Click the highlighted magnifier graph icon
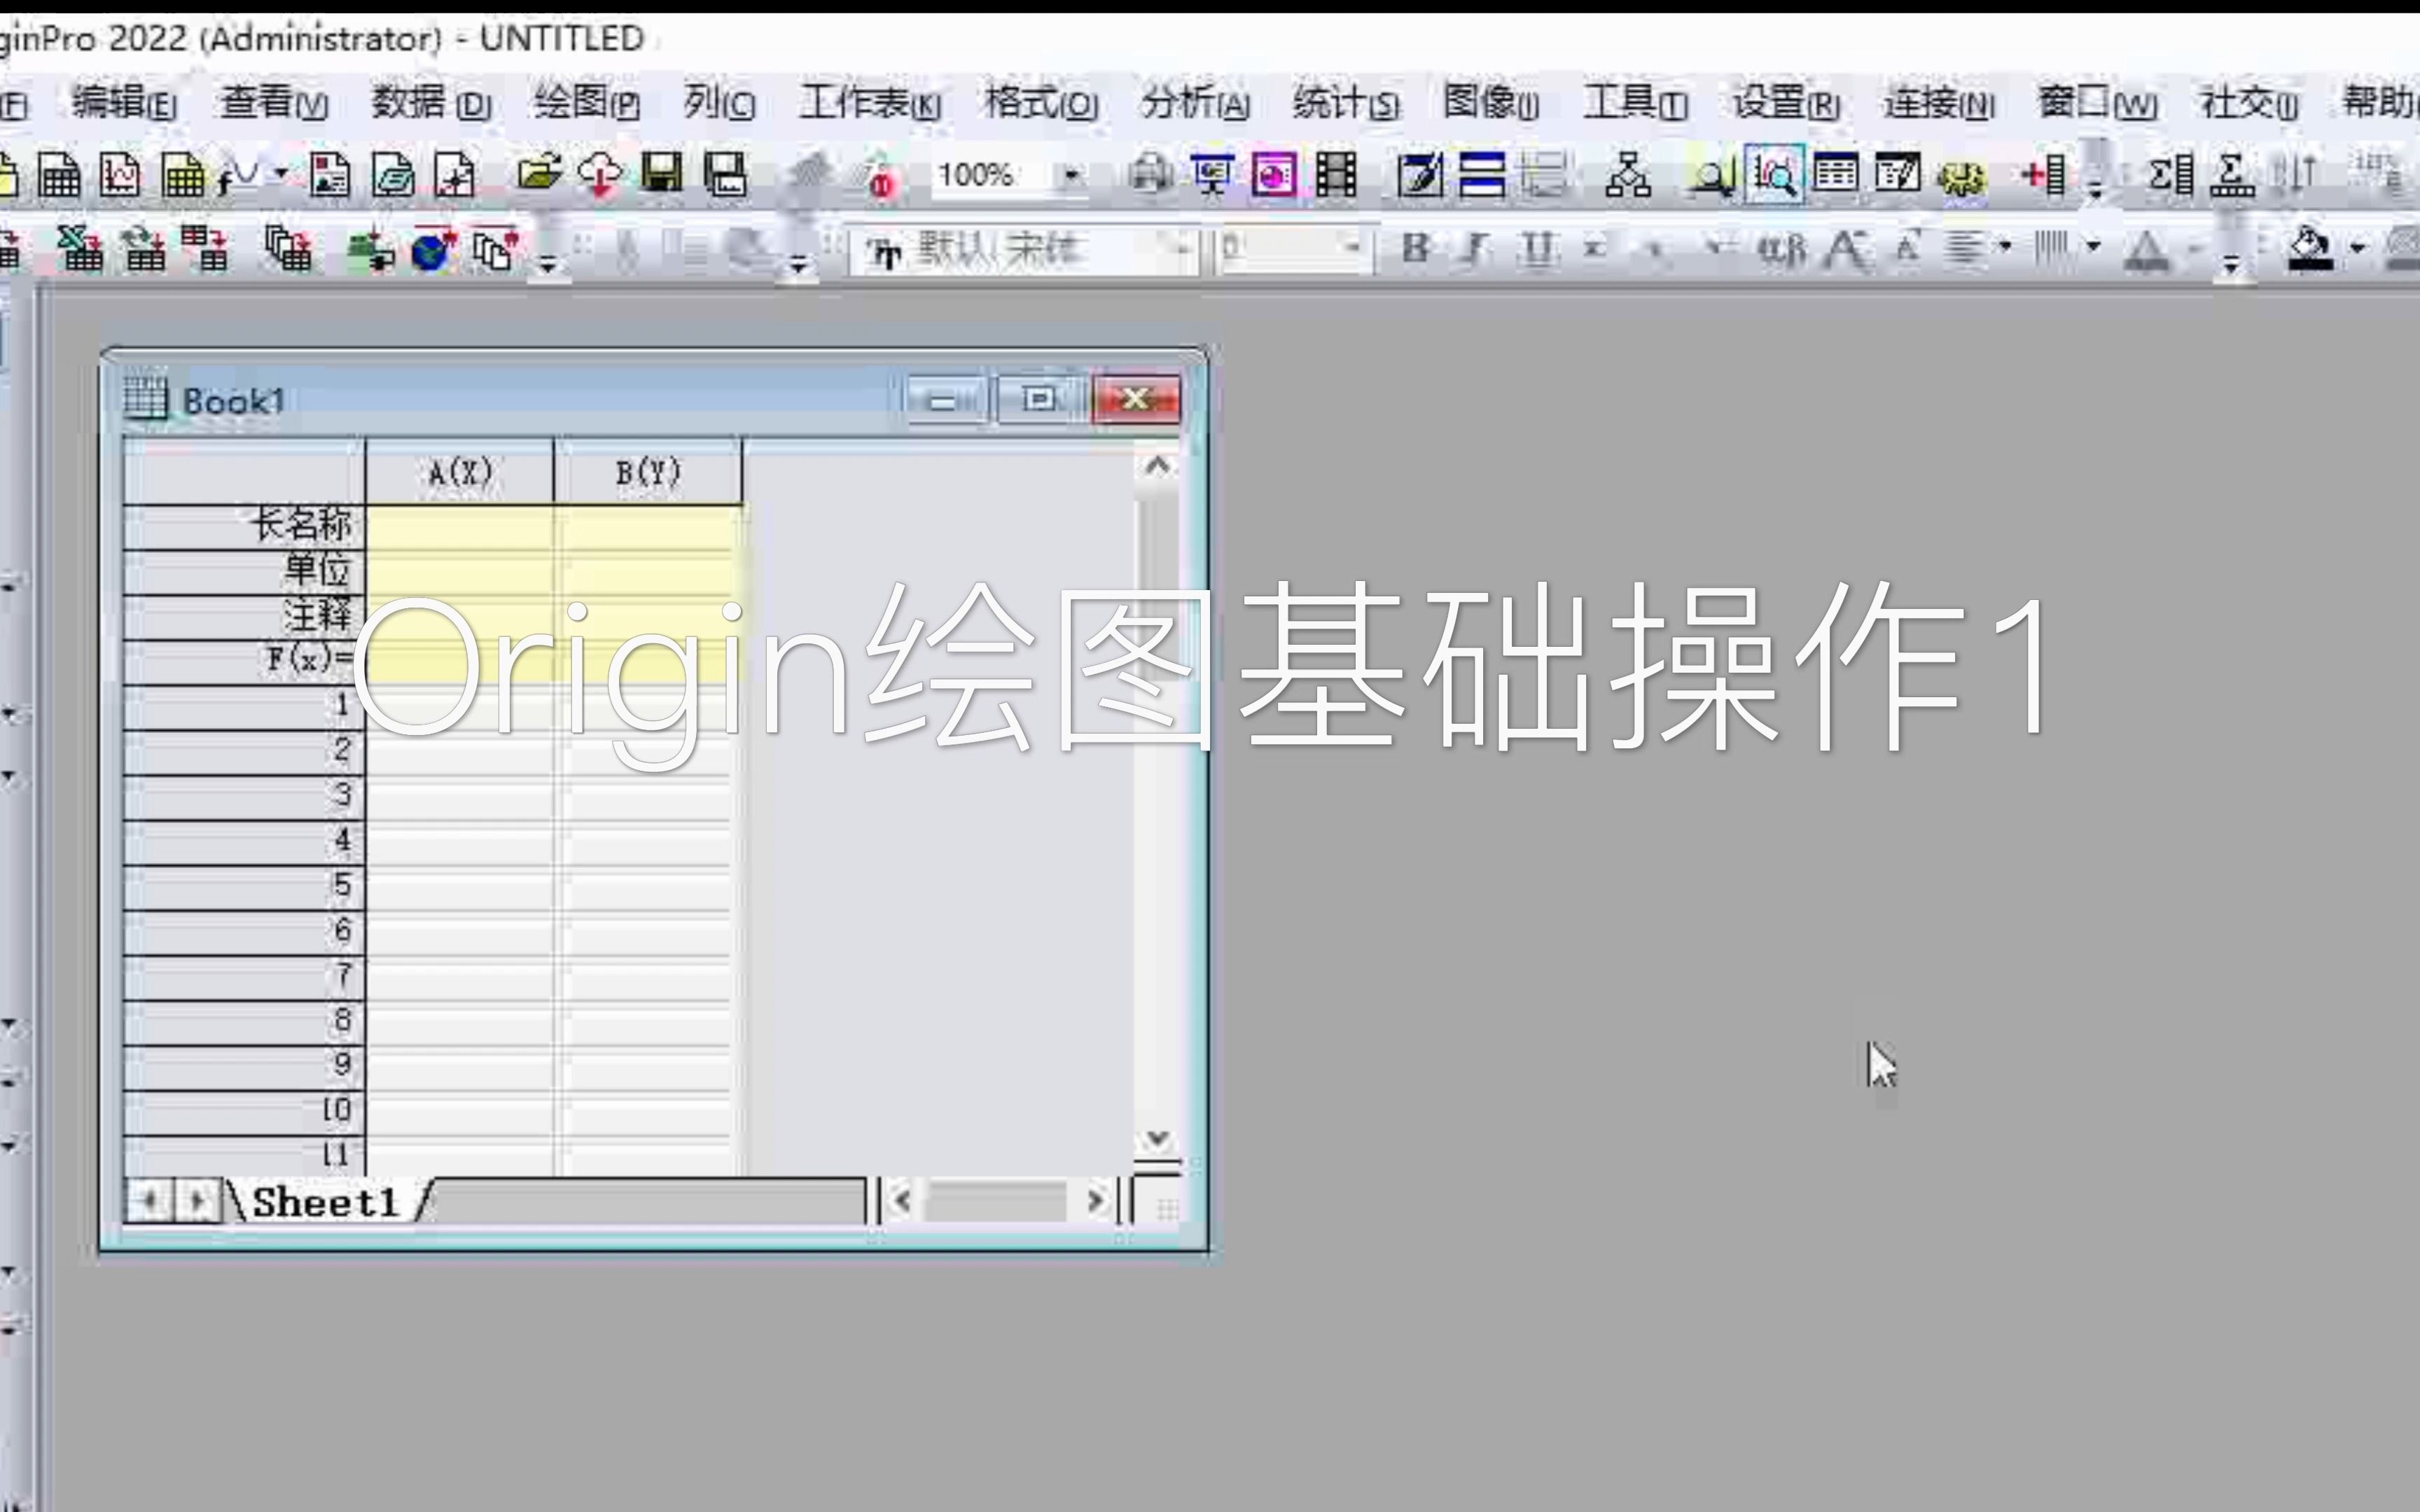The height and width of the screenshot is (1512, 2420). [x=1774, y=175]
